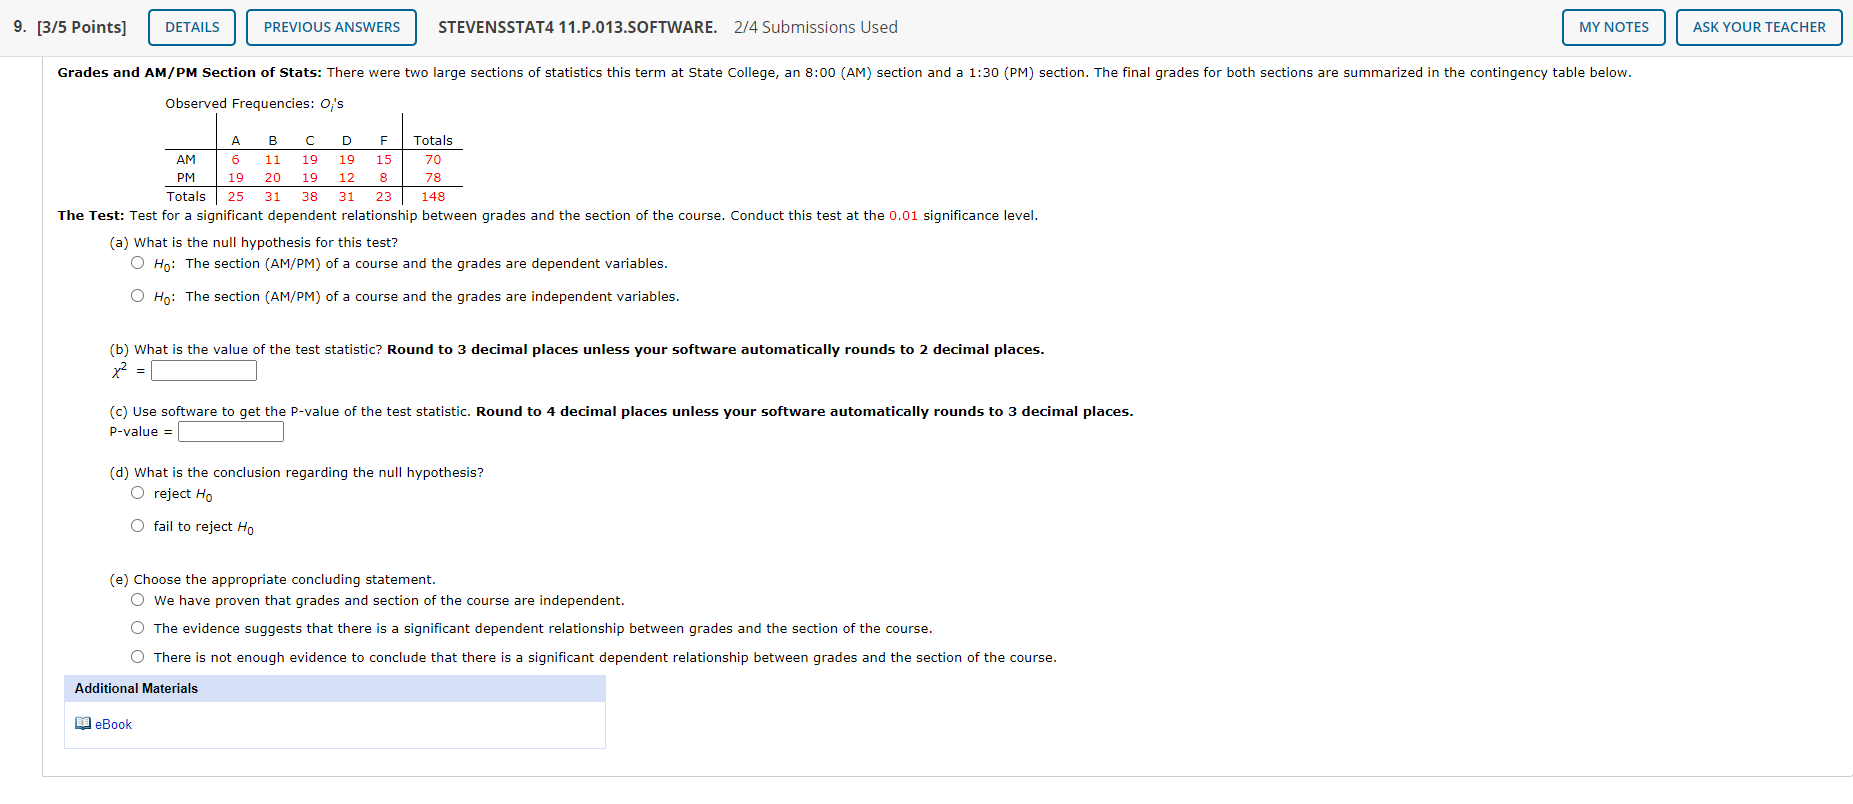
Task: Open the PREVIOUS ANSWERS view
Action: (331, 27)
